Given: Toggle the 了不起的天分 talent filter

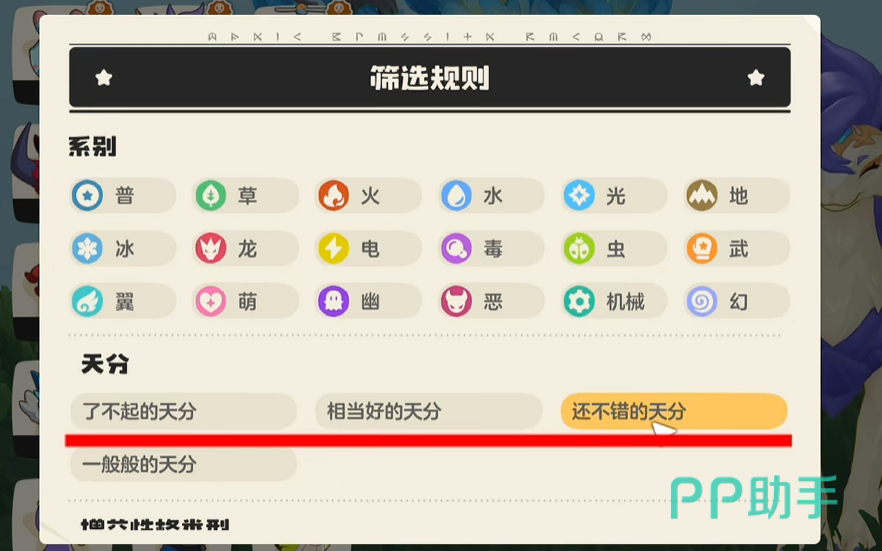Looking at the screenshot, I should pyautogui.click(x=183, y=411).
